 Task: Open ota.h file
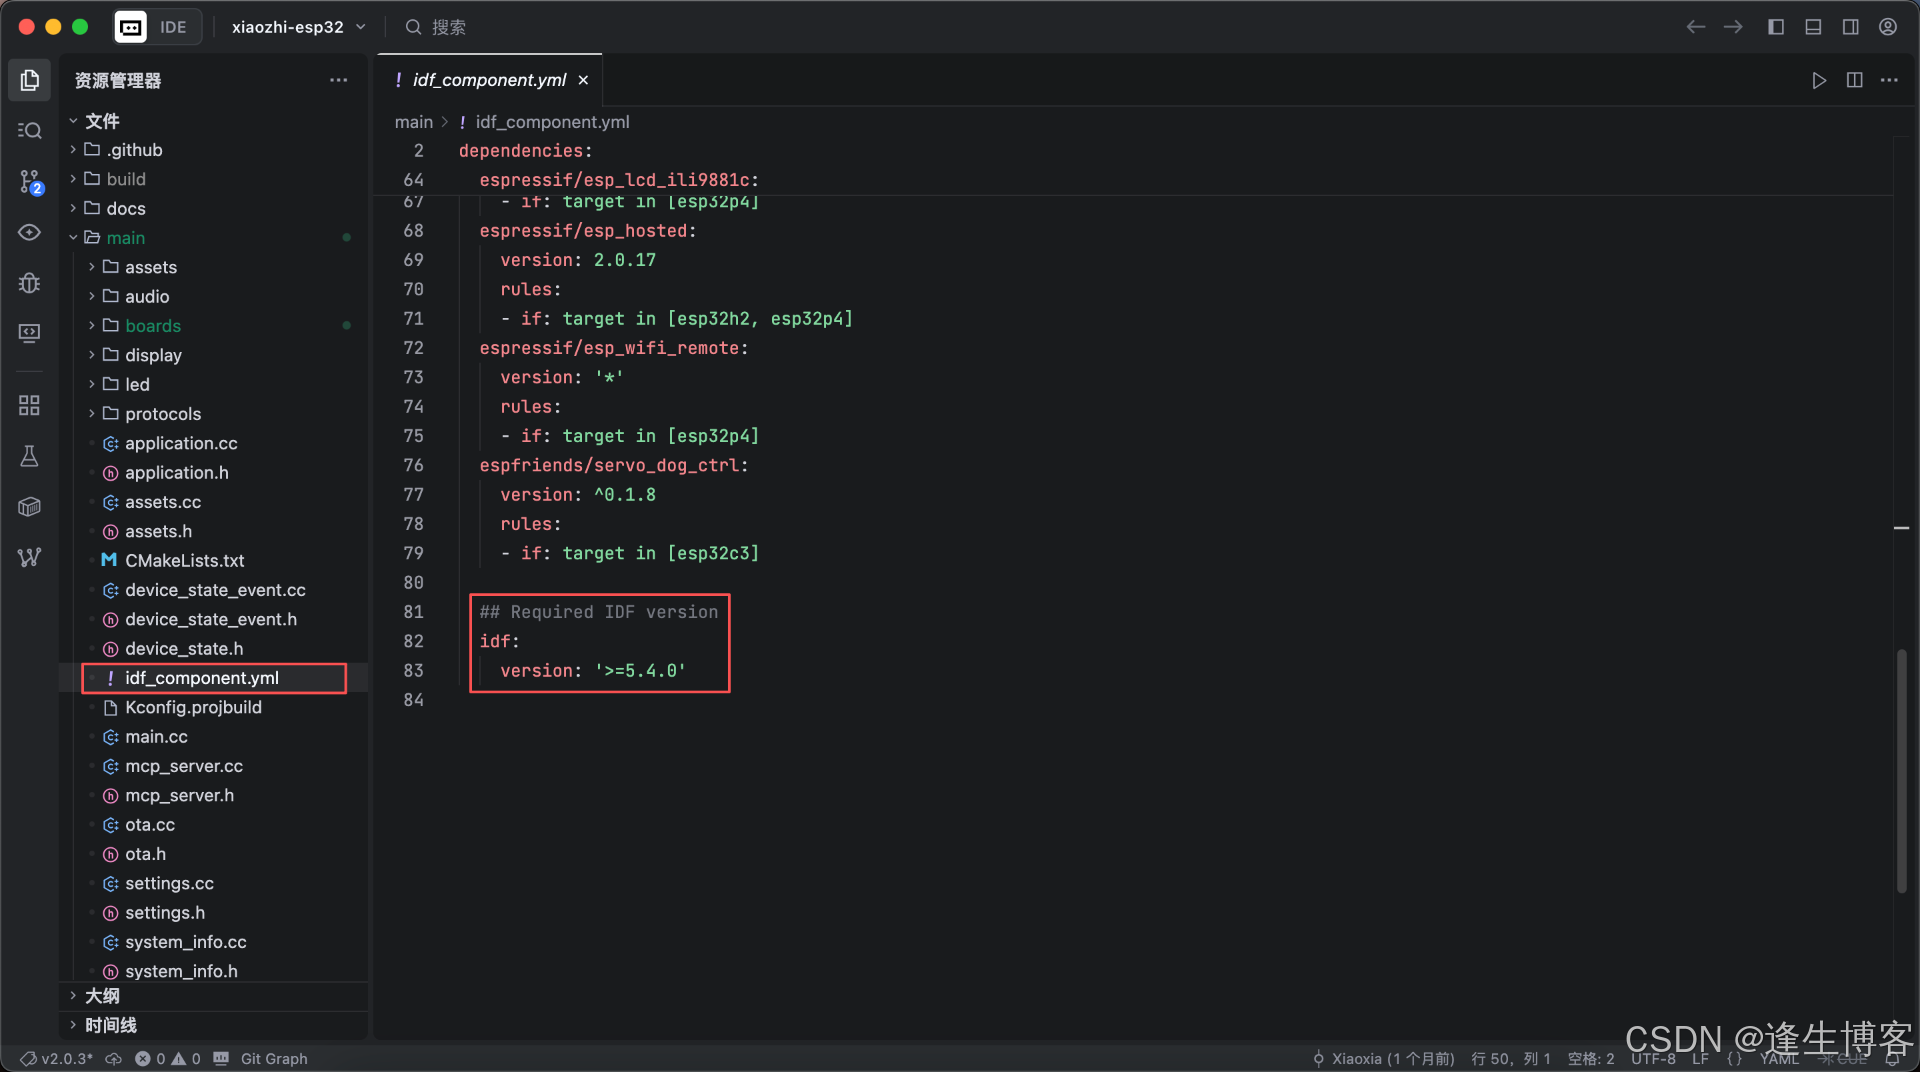tap(145, 854)
